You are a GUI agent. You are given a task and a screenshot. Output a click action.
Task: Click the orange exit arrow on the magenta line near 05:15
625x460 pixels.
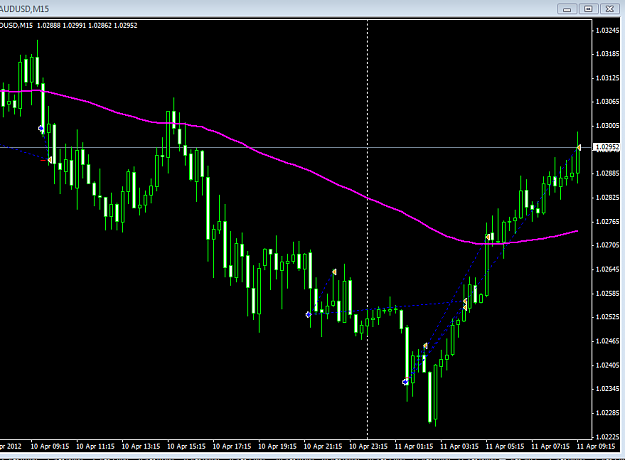pos(487,237)
